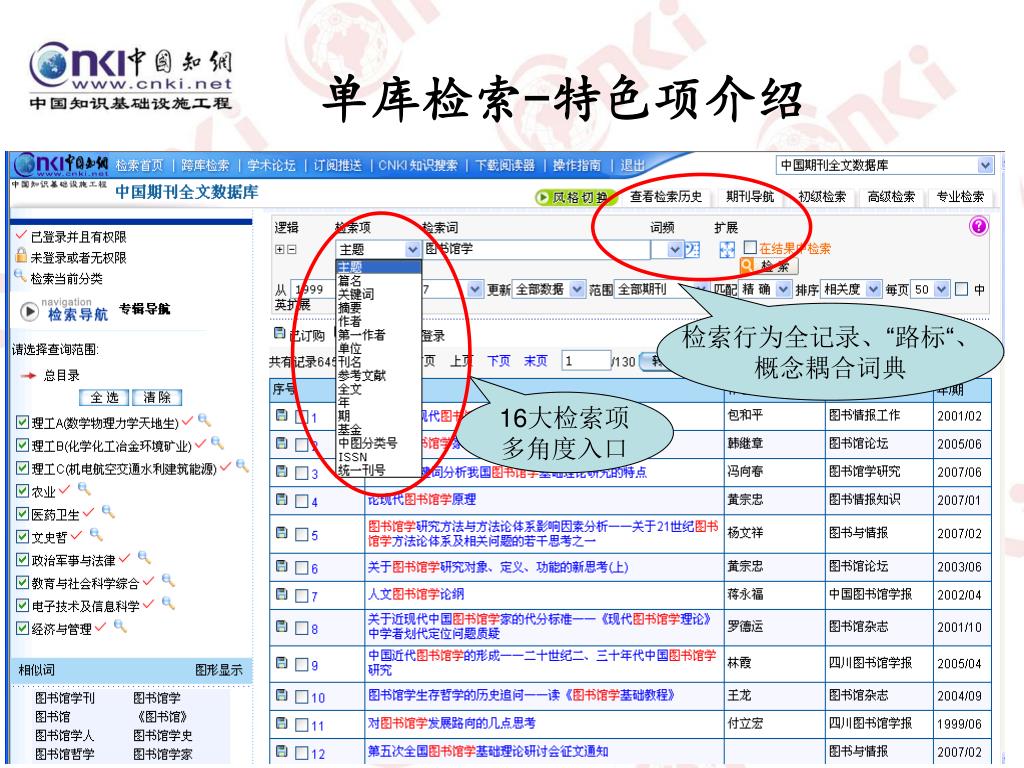Click the 扩展 expansion icon

[726, 249]
